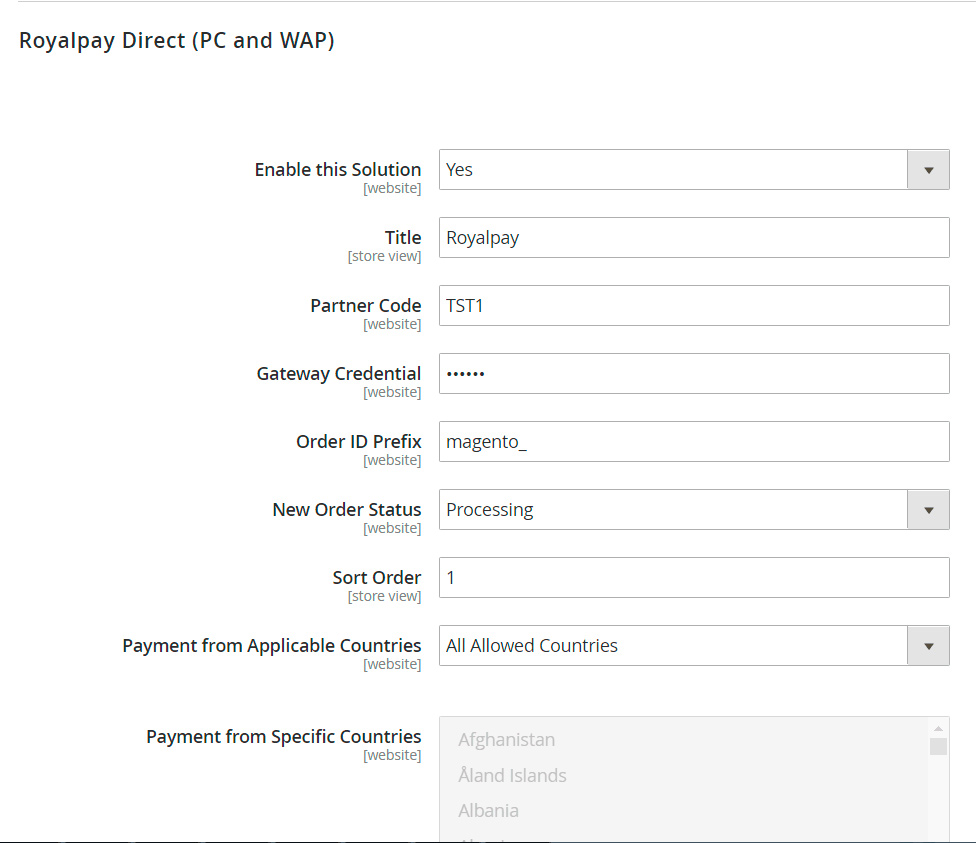This screenshot has height=843, width=976.
Task: Focus the Title input containing Royalpay
Action: click(694, 237)
